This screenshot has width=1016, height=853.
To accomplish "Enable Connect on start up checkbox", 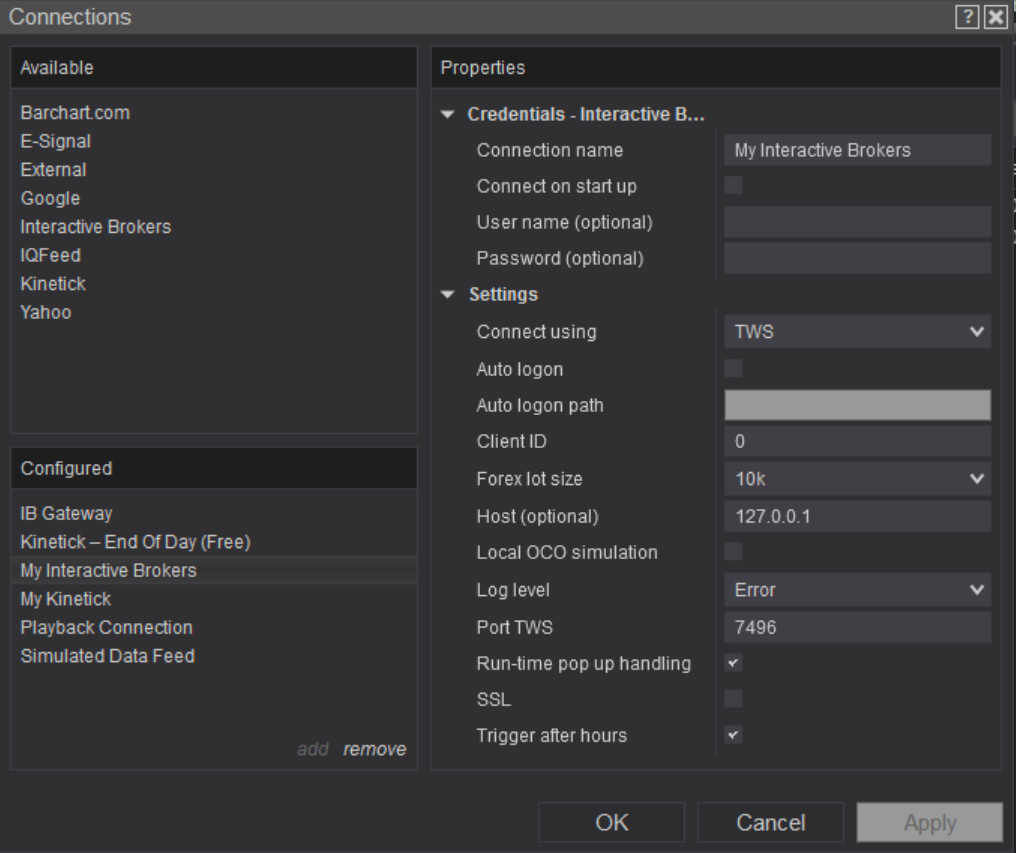I will click(734, 186).
